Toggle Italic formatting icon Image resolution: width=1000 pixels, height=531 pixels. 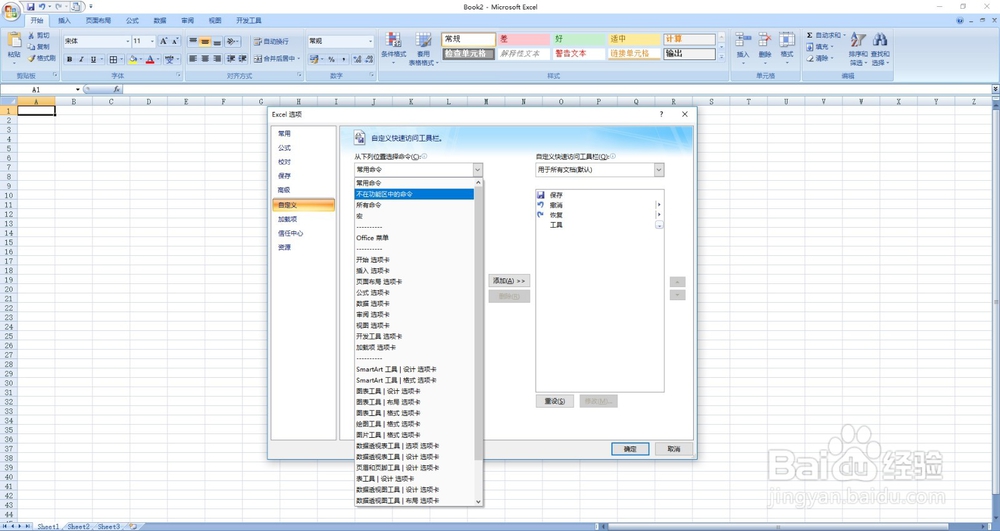[81, 59]
